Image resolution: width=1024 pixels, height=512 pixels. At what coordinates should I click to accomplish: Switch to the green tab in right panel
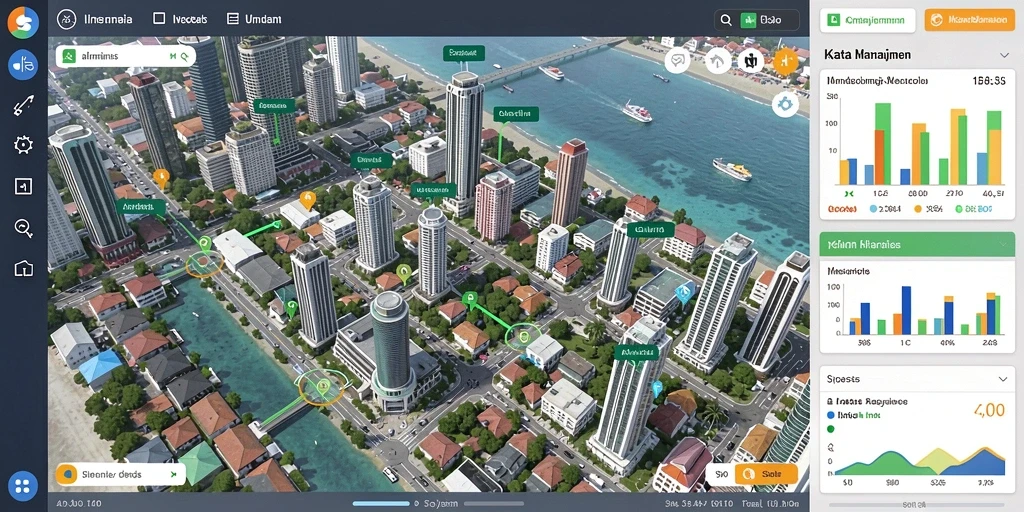coord(867,20)
